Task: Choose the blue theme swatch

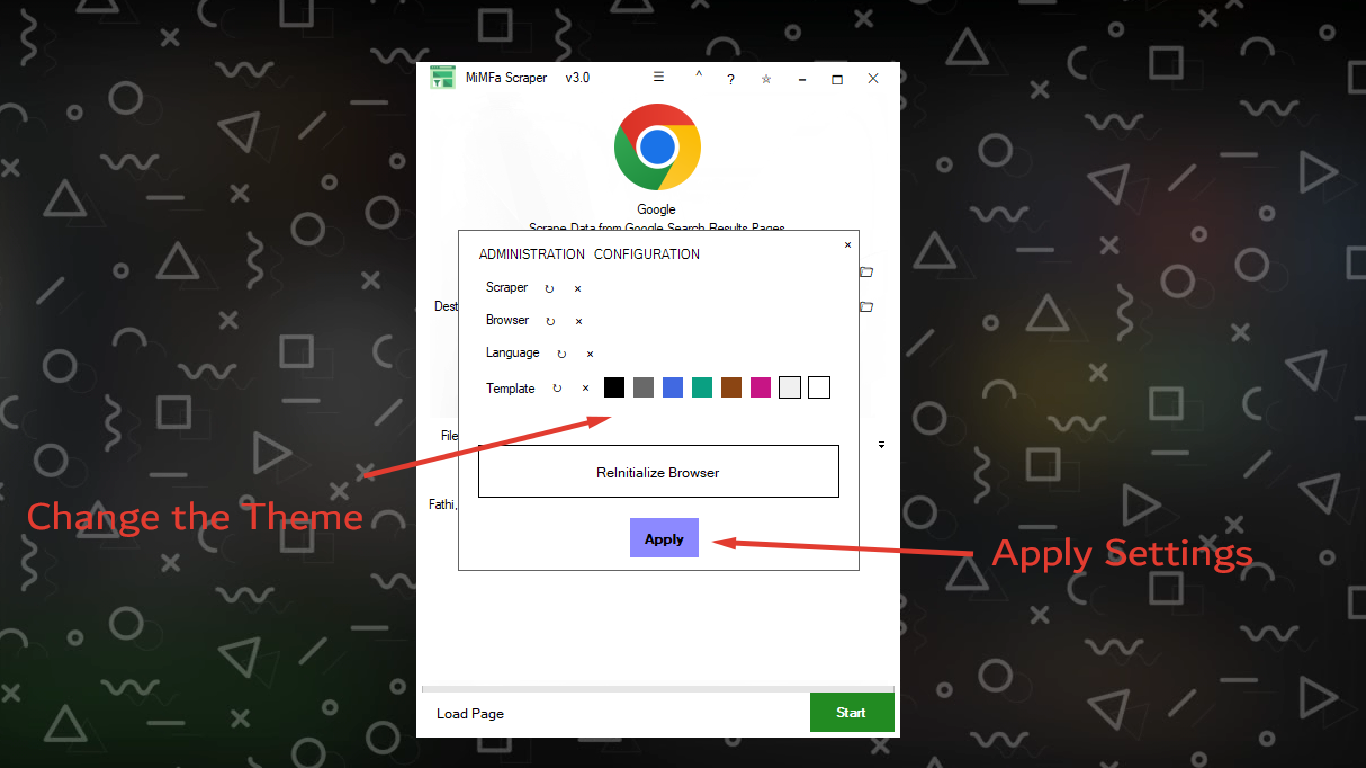Action: coord(673,388)
